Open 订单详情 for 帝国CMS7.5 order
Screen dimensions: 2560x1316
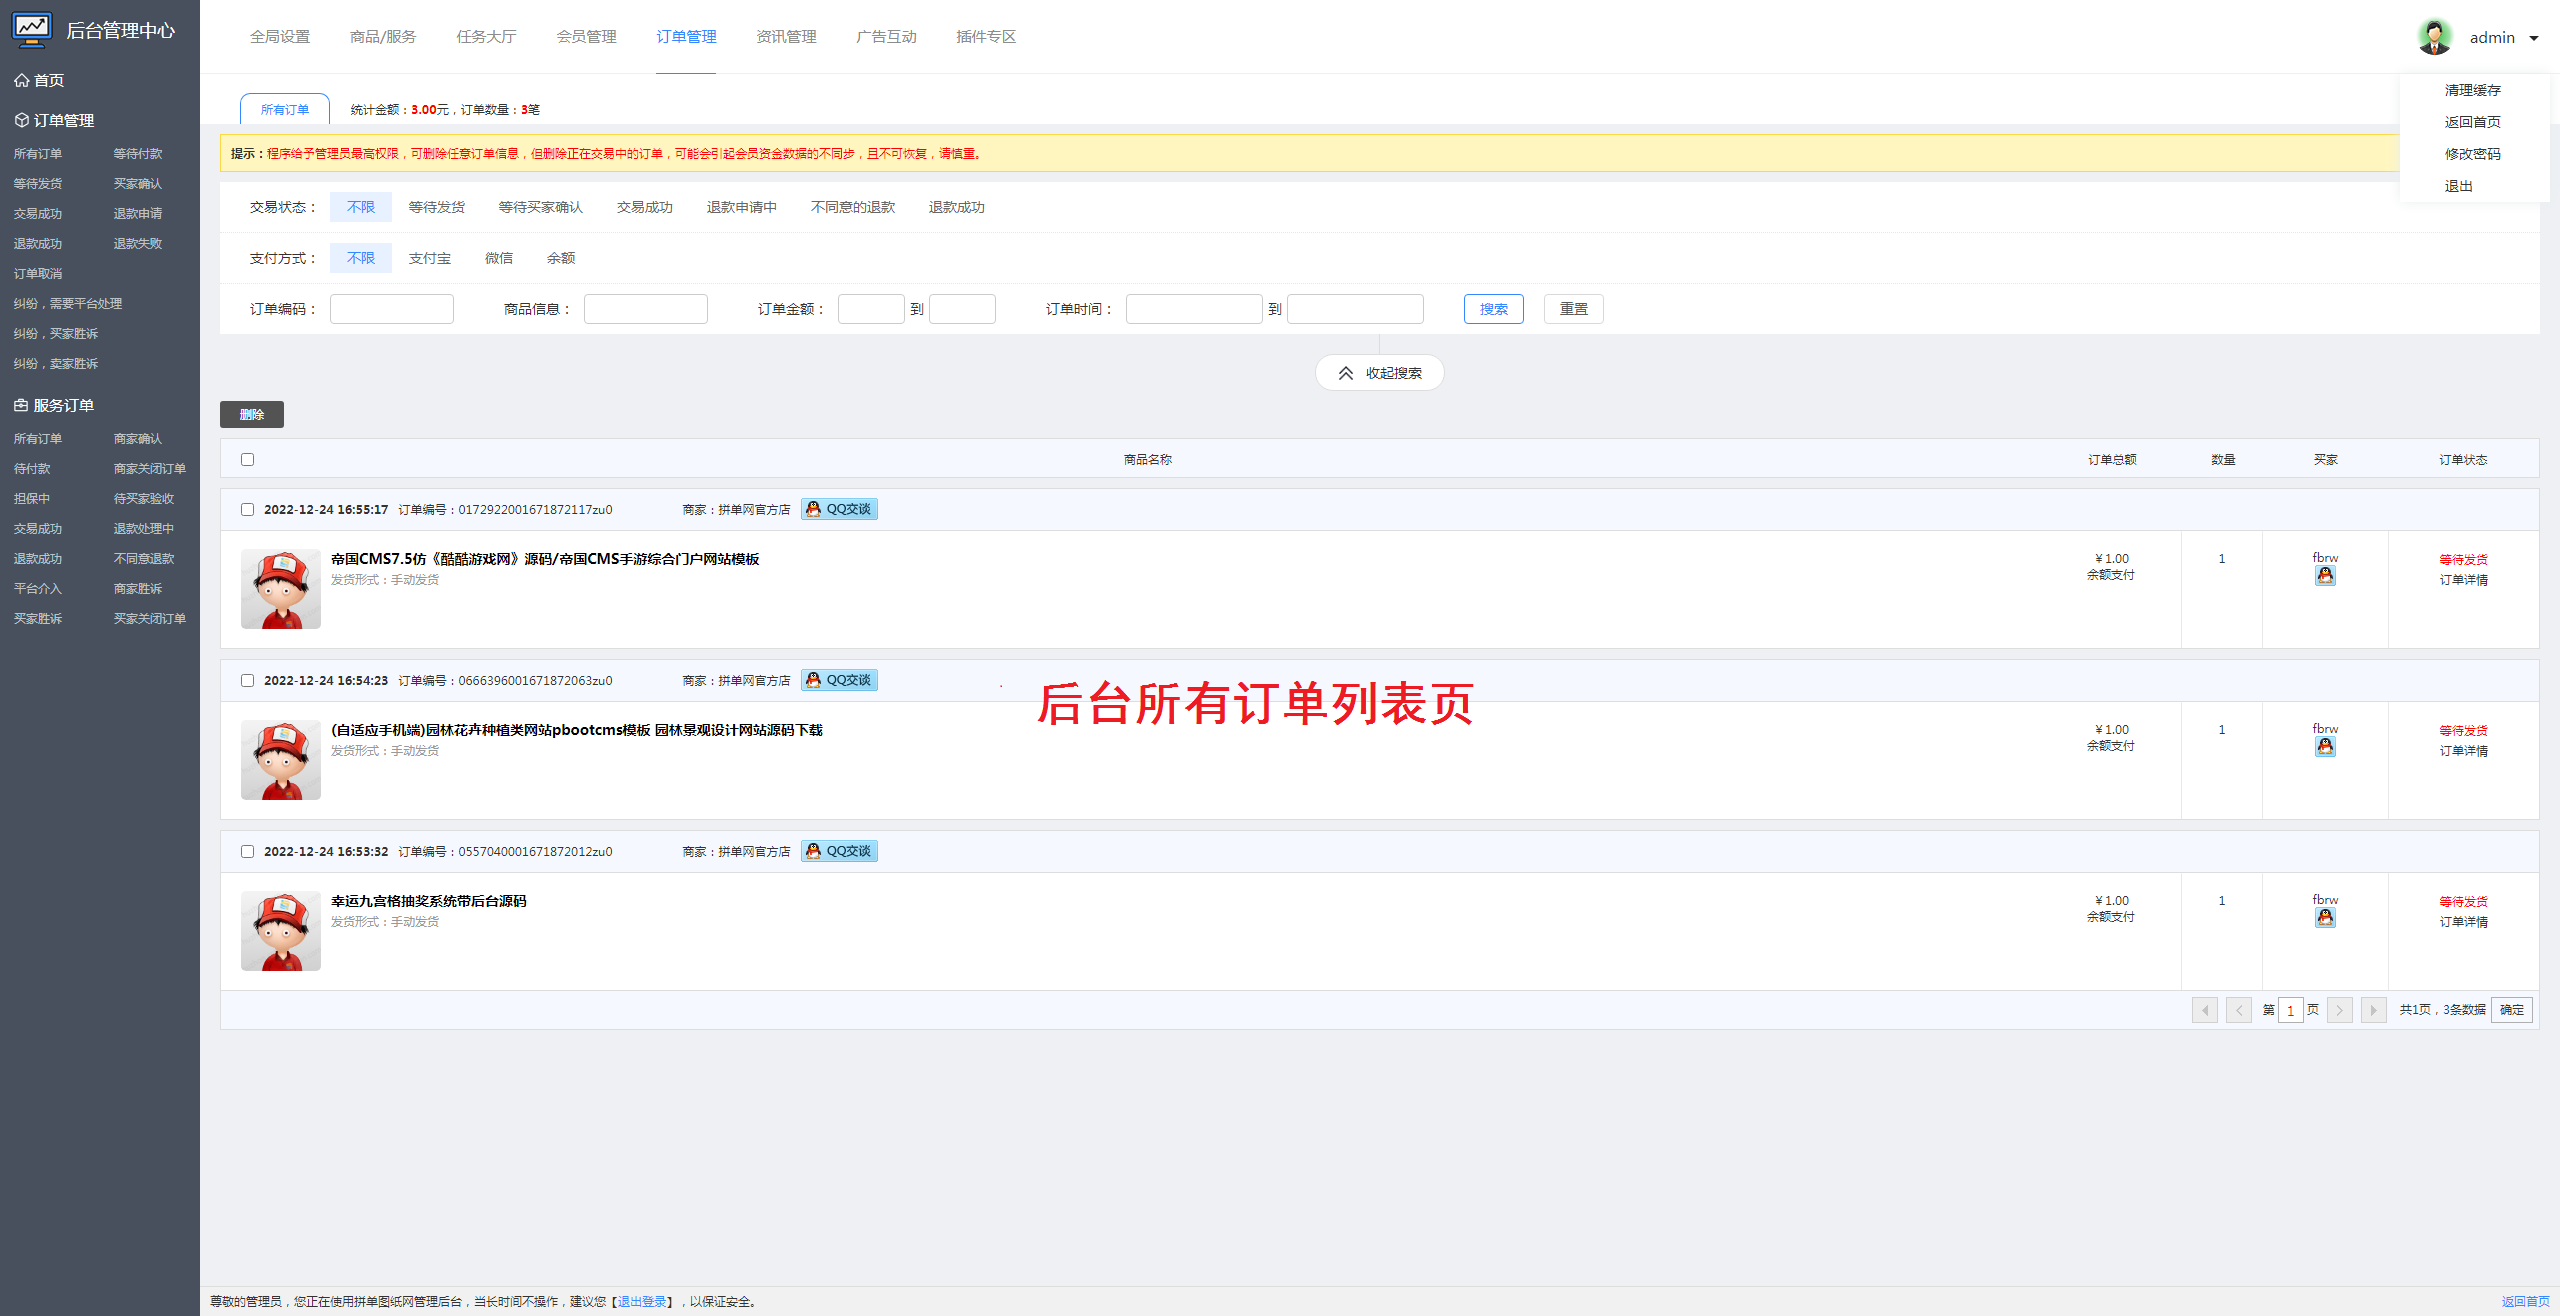(x=2464, y=580)
